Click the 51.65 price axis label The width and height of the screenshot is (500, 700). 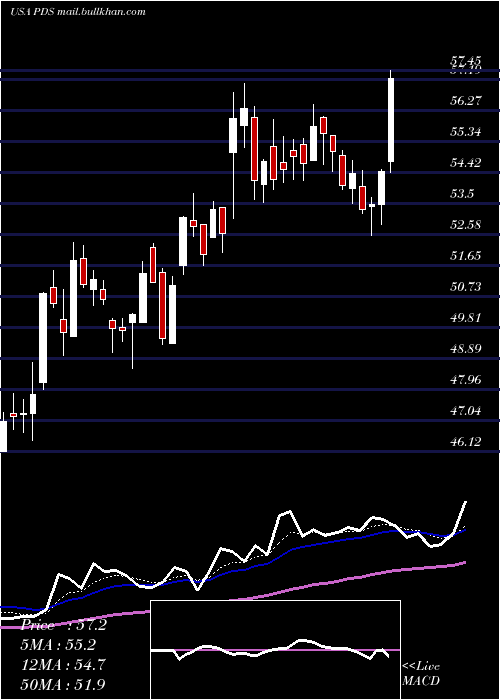(466, 256)
